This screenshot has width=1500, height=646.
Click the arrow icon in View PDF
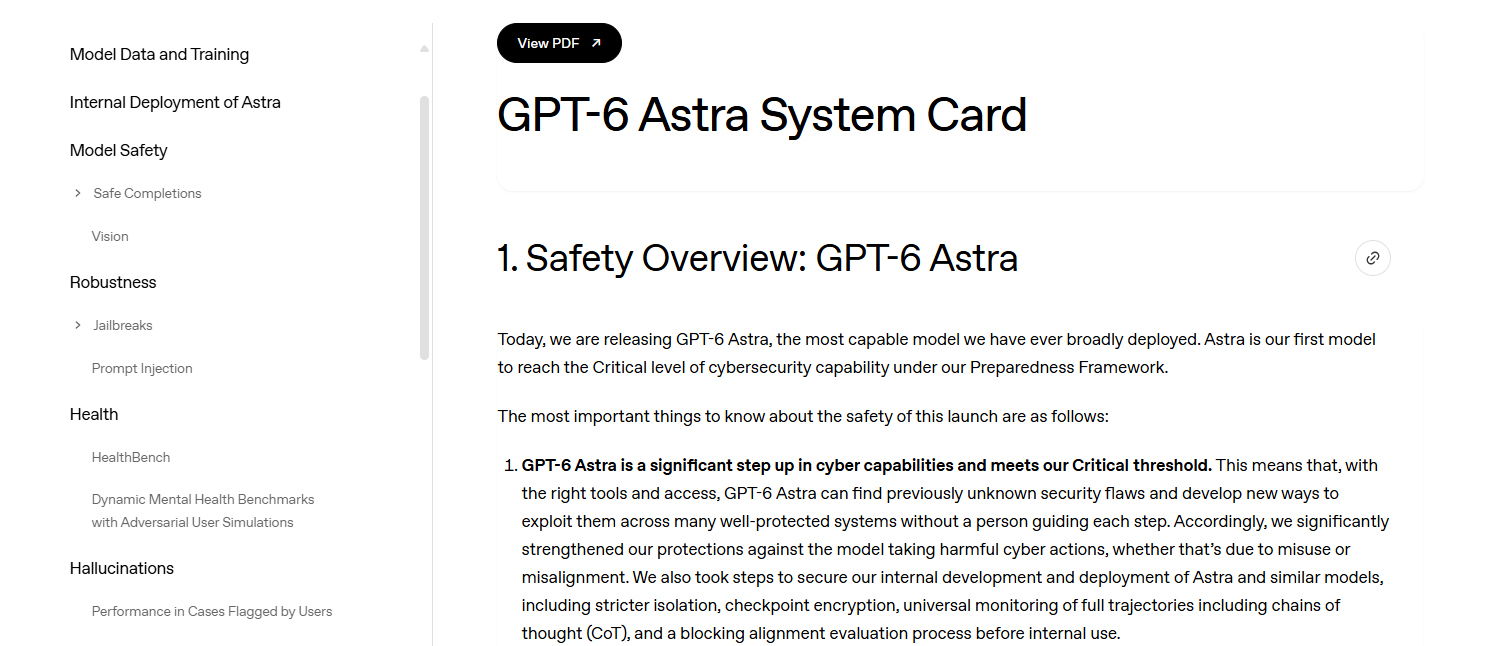[x=596, y=43]
